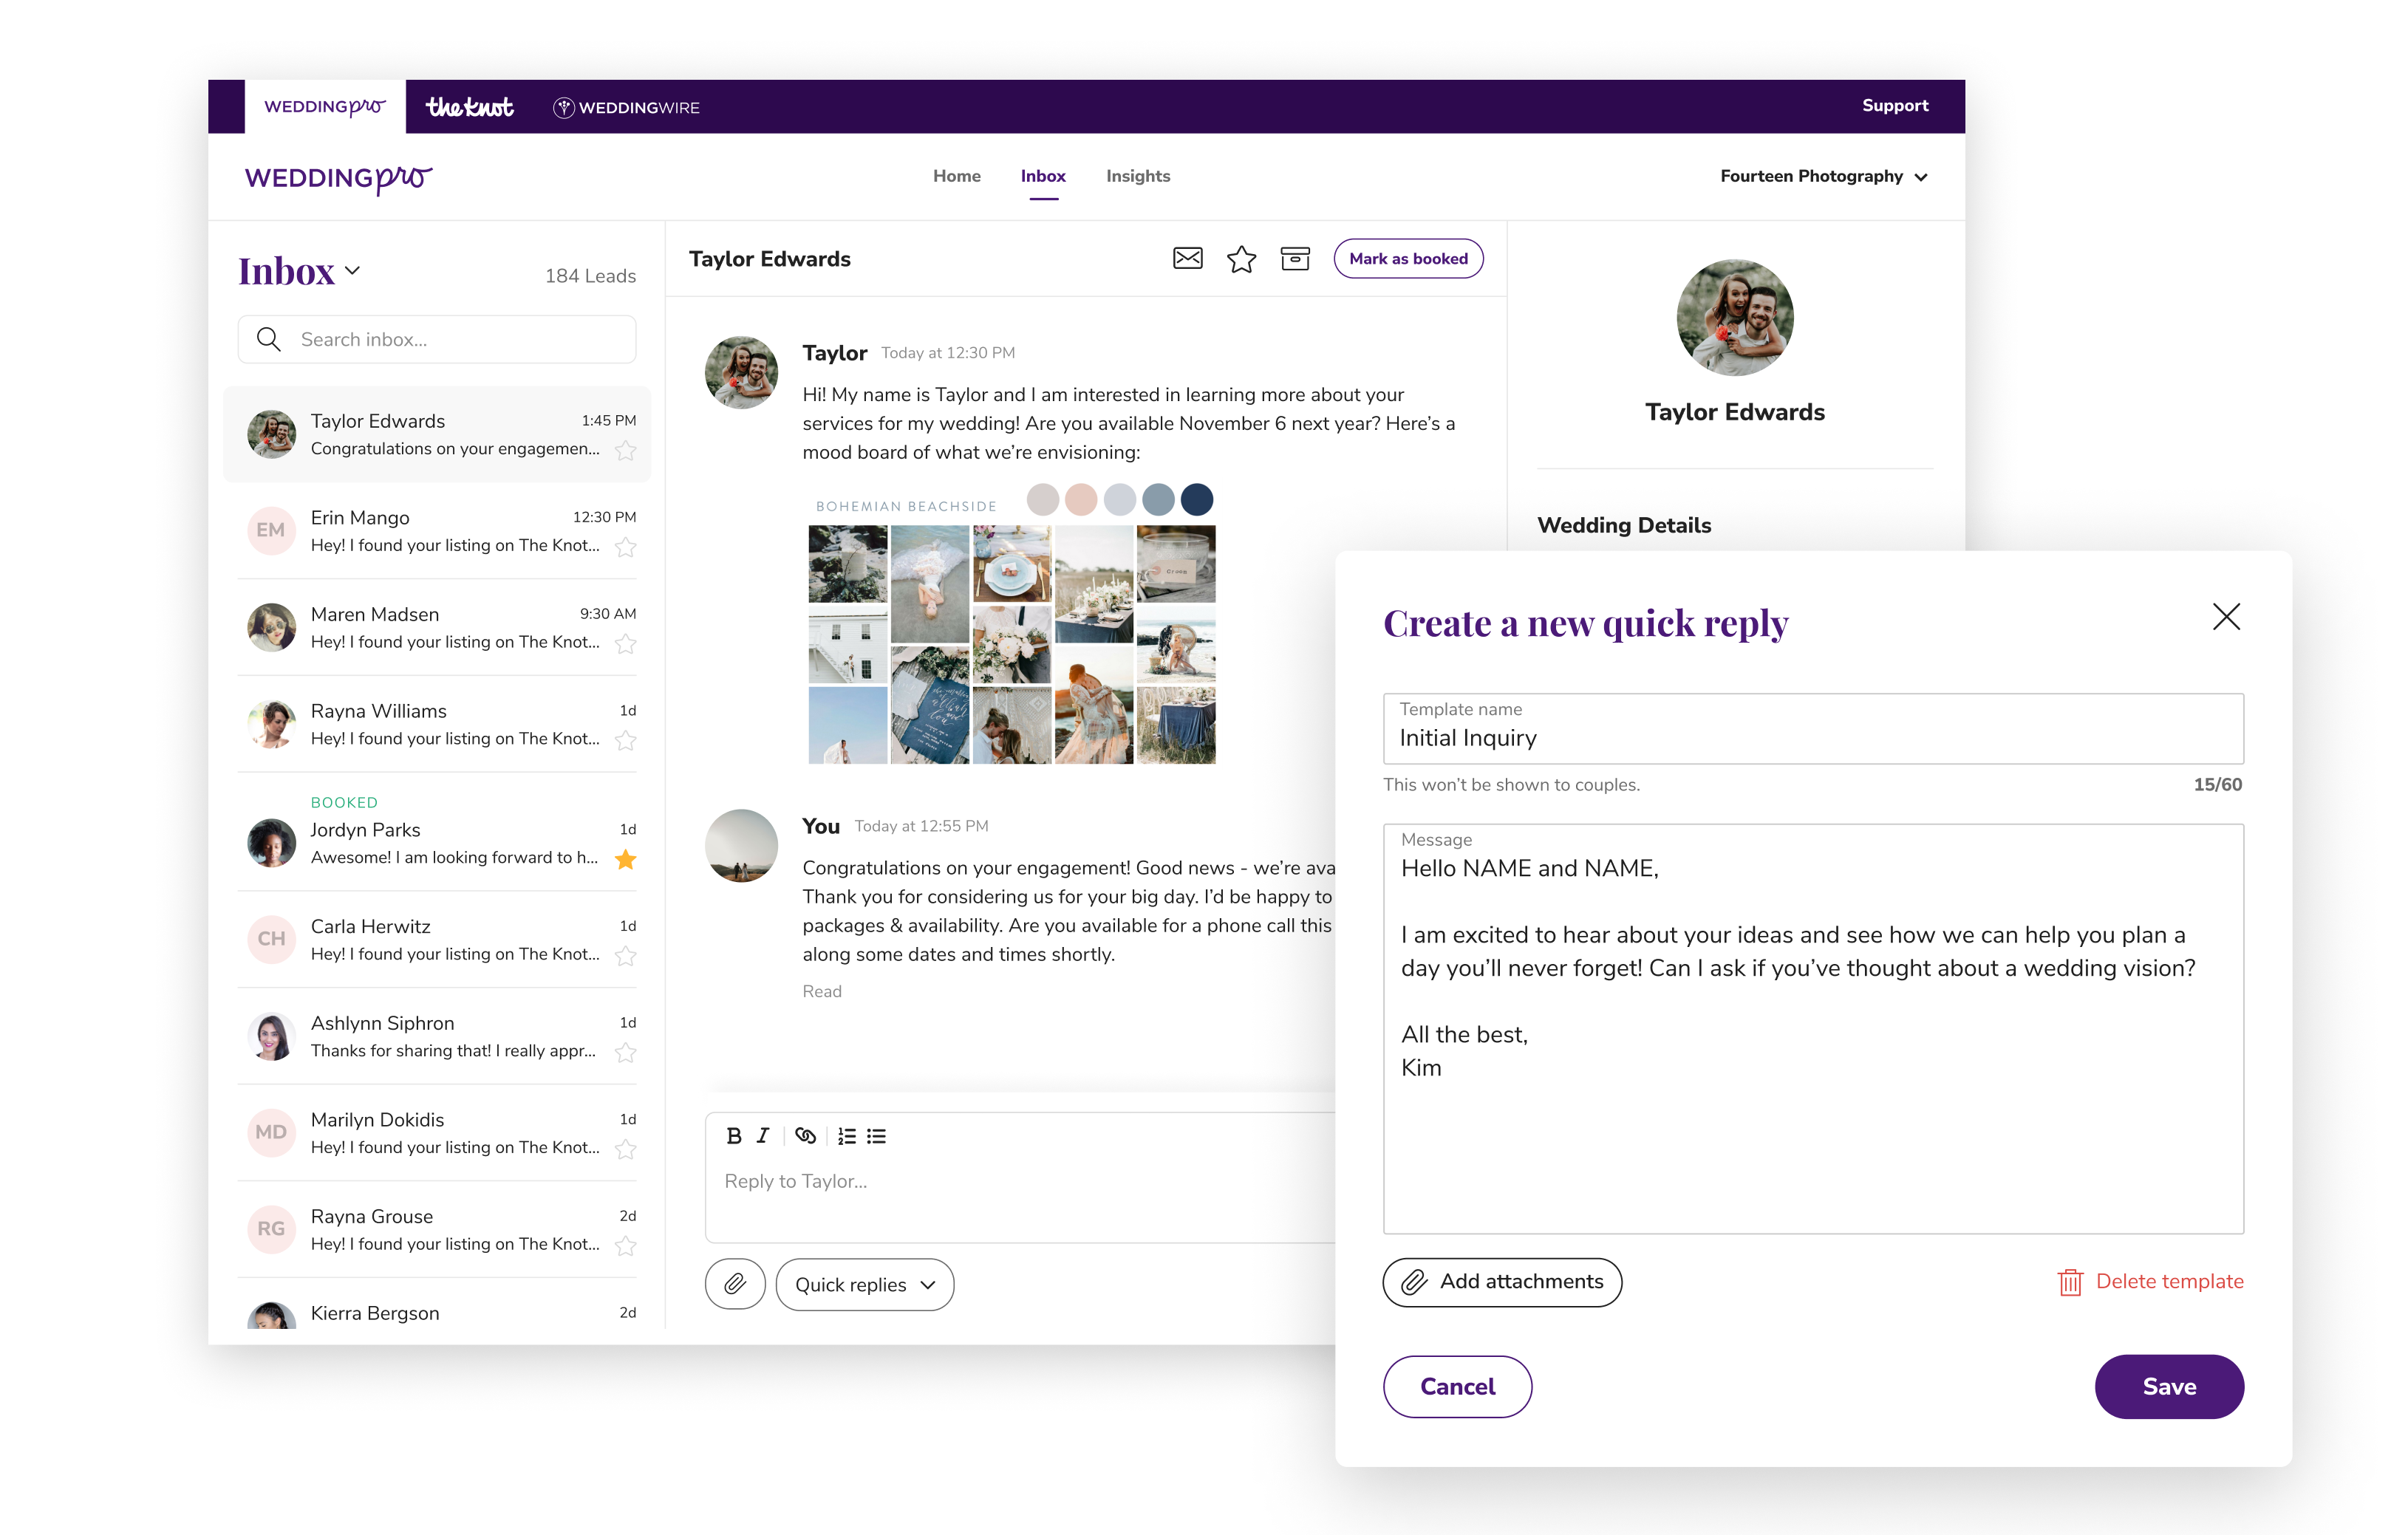Screen dimensions: 2408x1535
Task: Click the Message text area
Action: point(1813,1029)
